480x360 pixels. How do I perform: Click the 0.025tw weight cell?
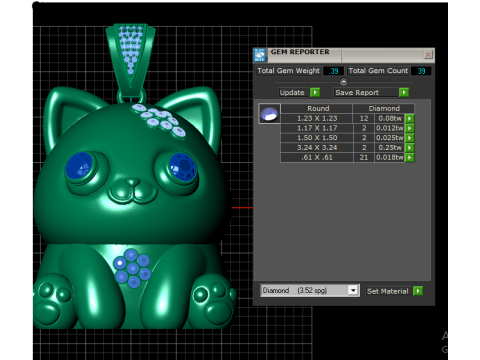click(389, 138)
